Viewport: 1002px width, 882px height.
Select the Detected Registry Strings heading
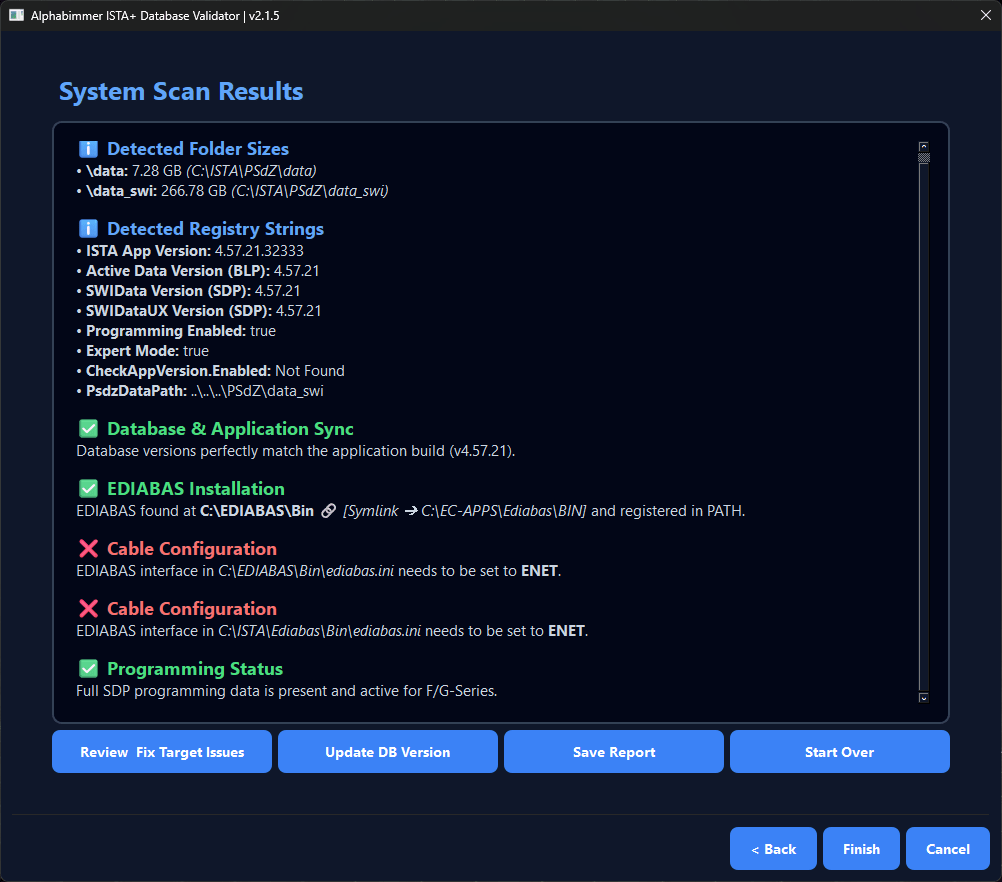(x=215, y=229)
